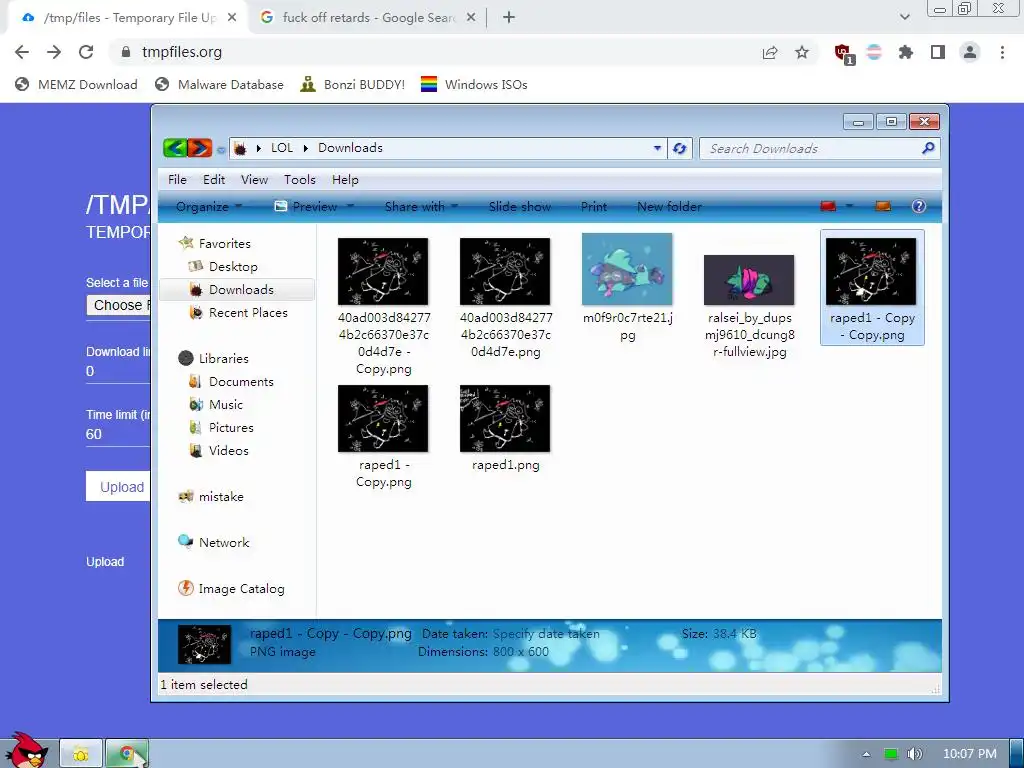Click the Slide show button

coord(520,206)
